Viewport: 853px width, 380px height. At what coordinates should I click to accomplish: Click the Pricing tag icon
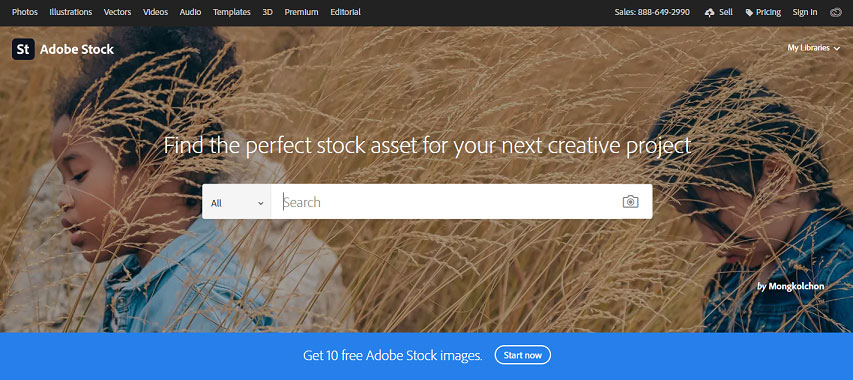click(x=749, y=13)
